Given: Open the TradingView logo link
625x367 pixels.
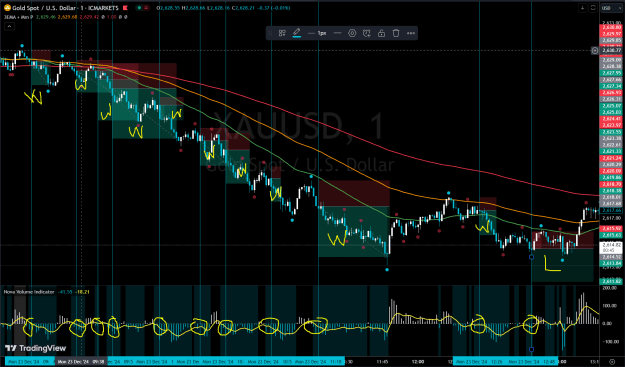Looking at the screenshot, I should (x=35, y=348).
